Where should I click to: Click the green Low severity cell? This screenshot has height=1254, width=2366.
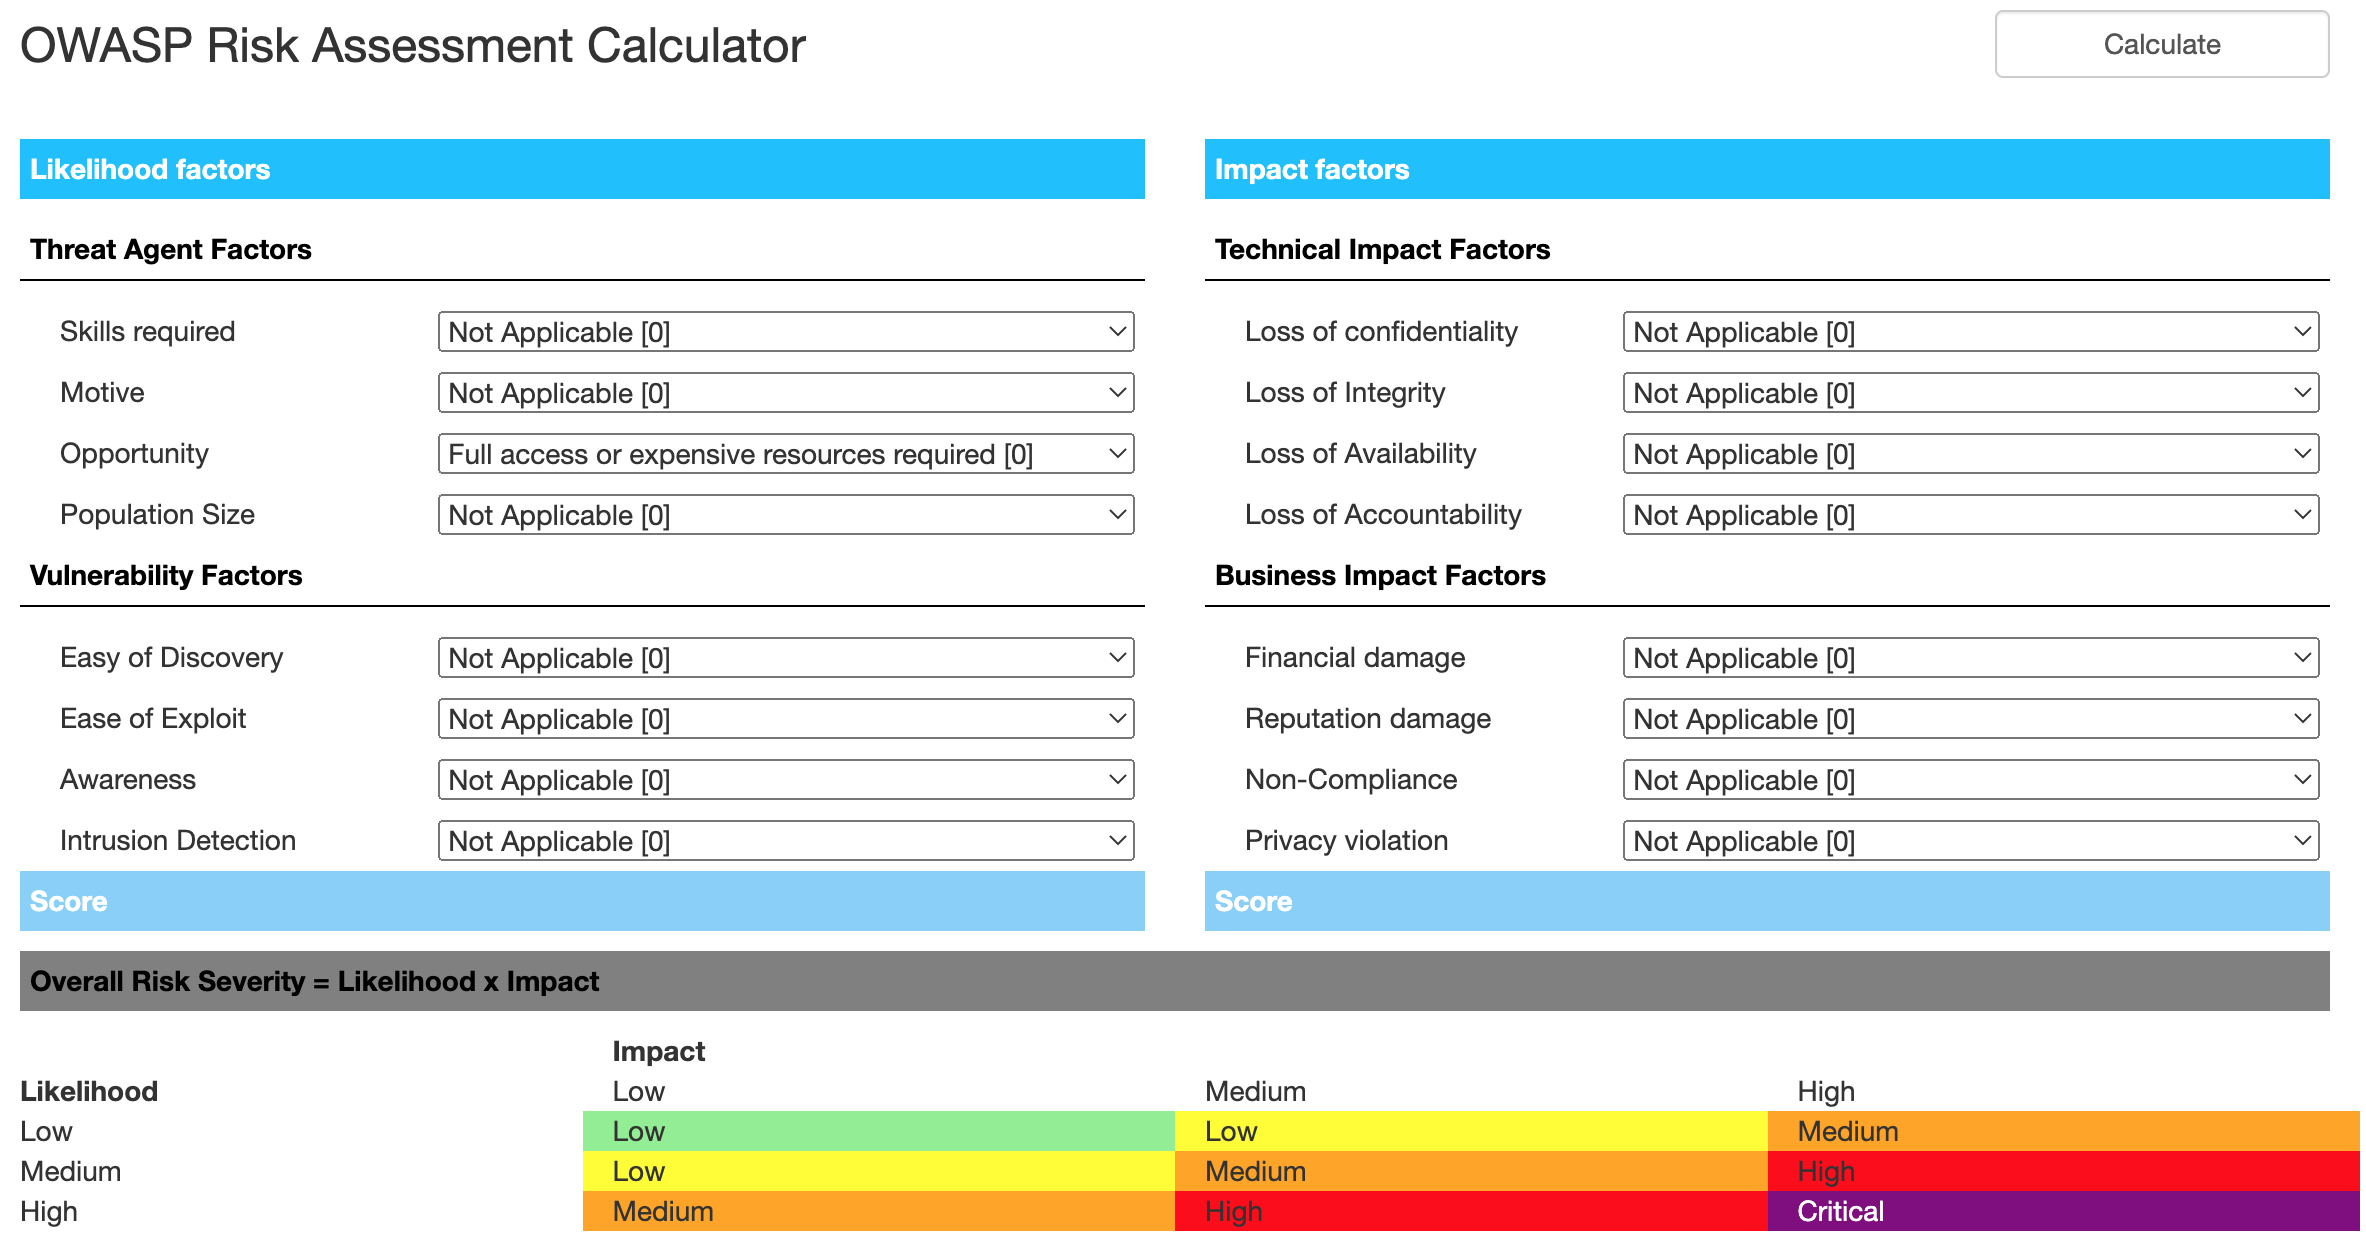(x=879, y=1131)
